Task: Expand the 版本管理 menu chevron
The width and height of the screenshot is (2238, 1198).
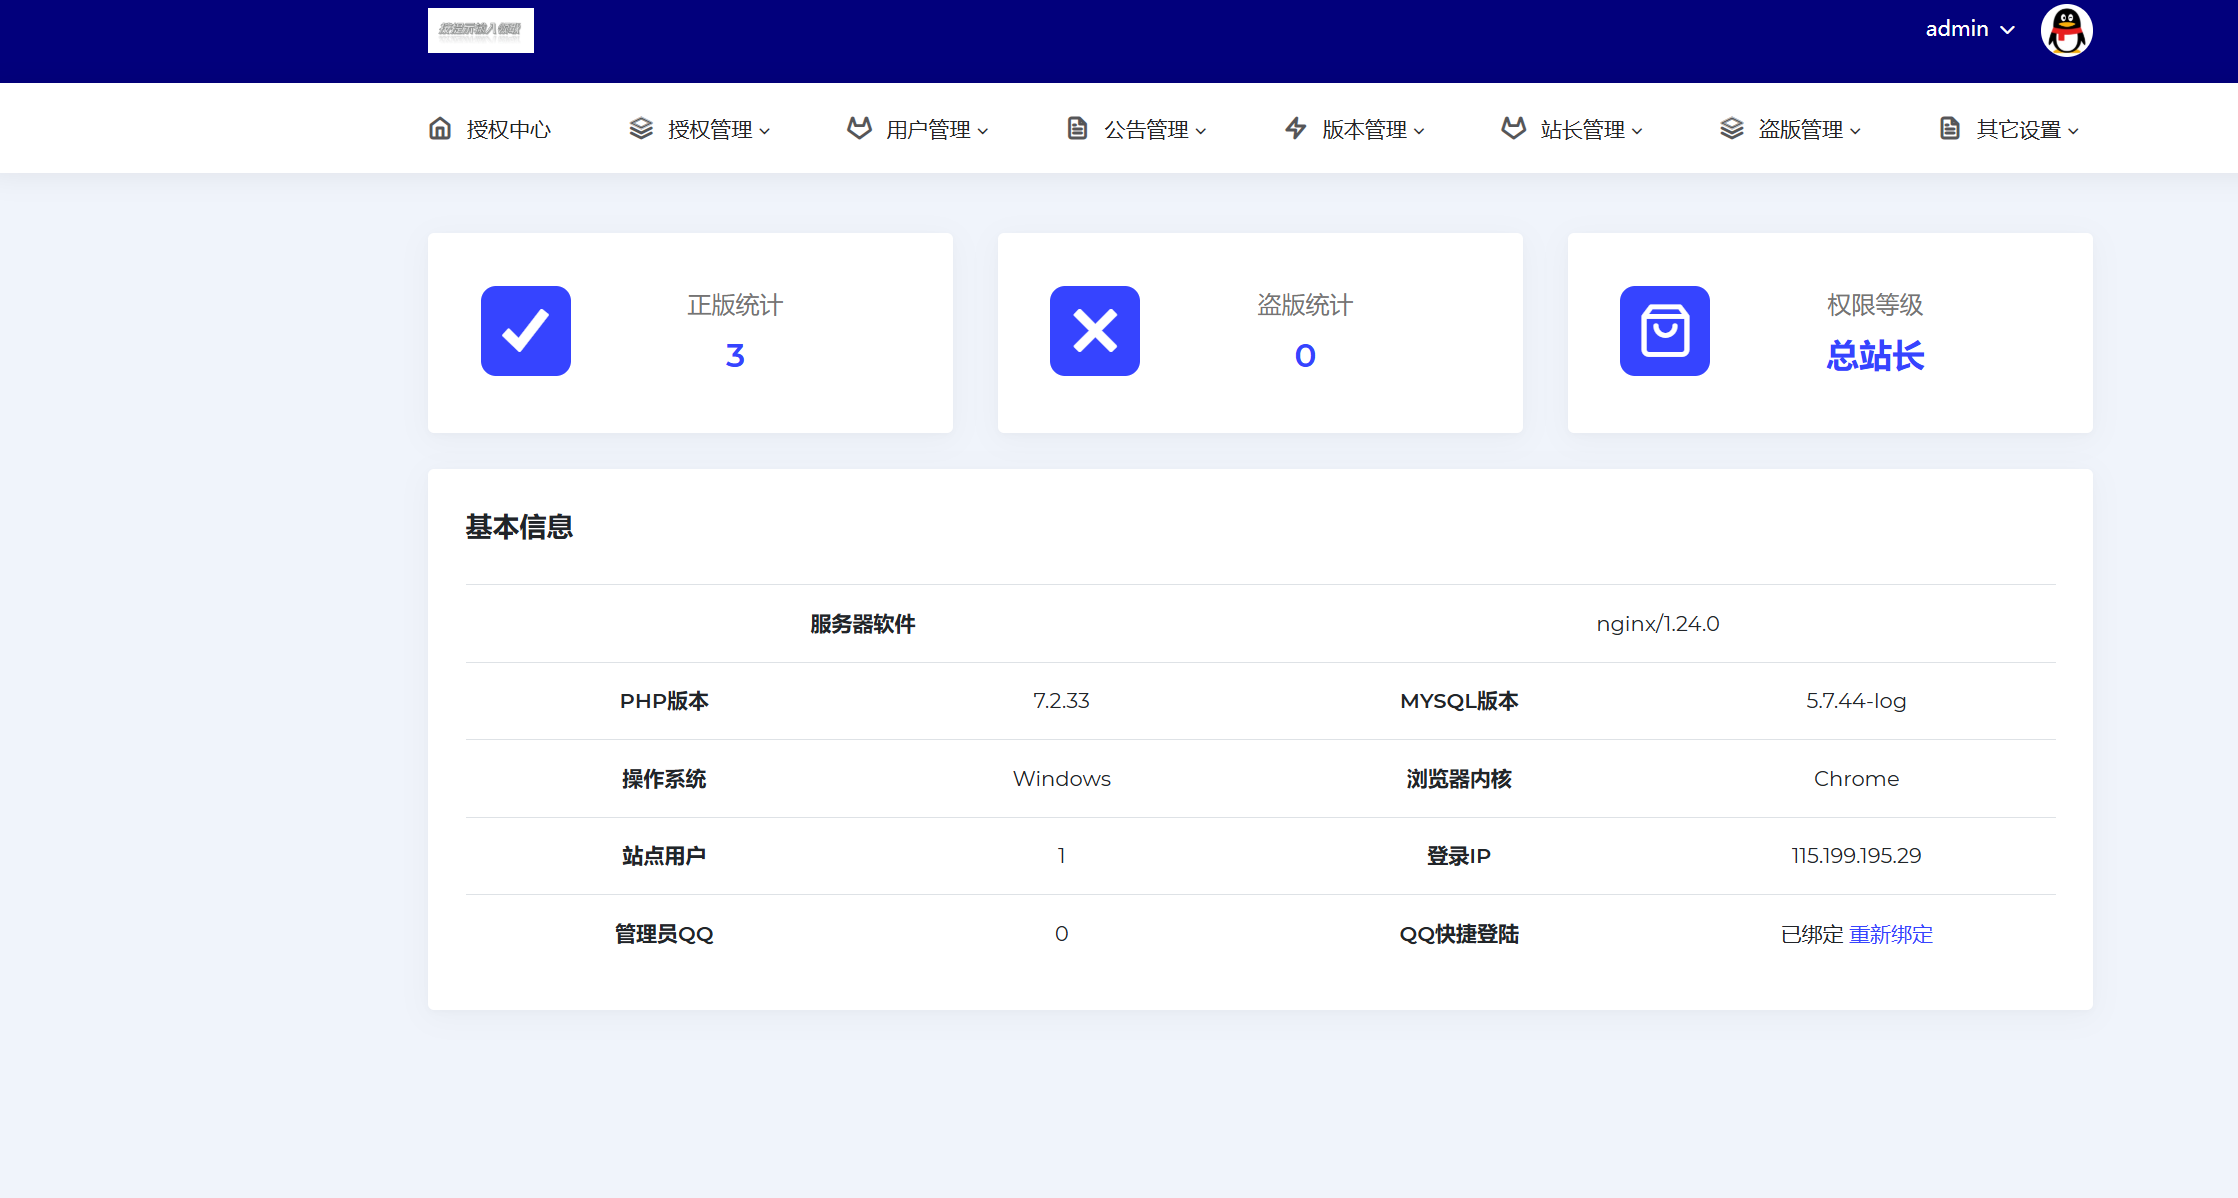Action: (1419, 131)
